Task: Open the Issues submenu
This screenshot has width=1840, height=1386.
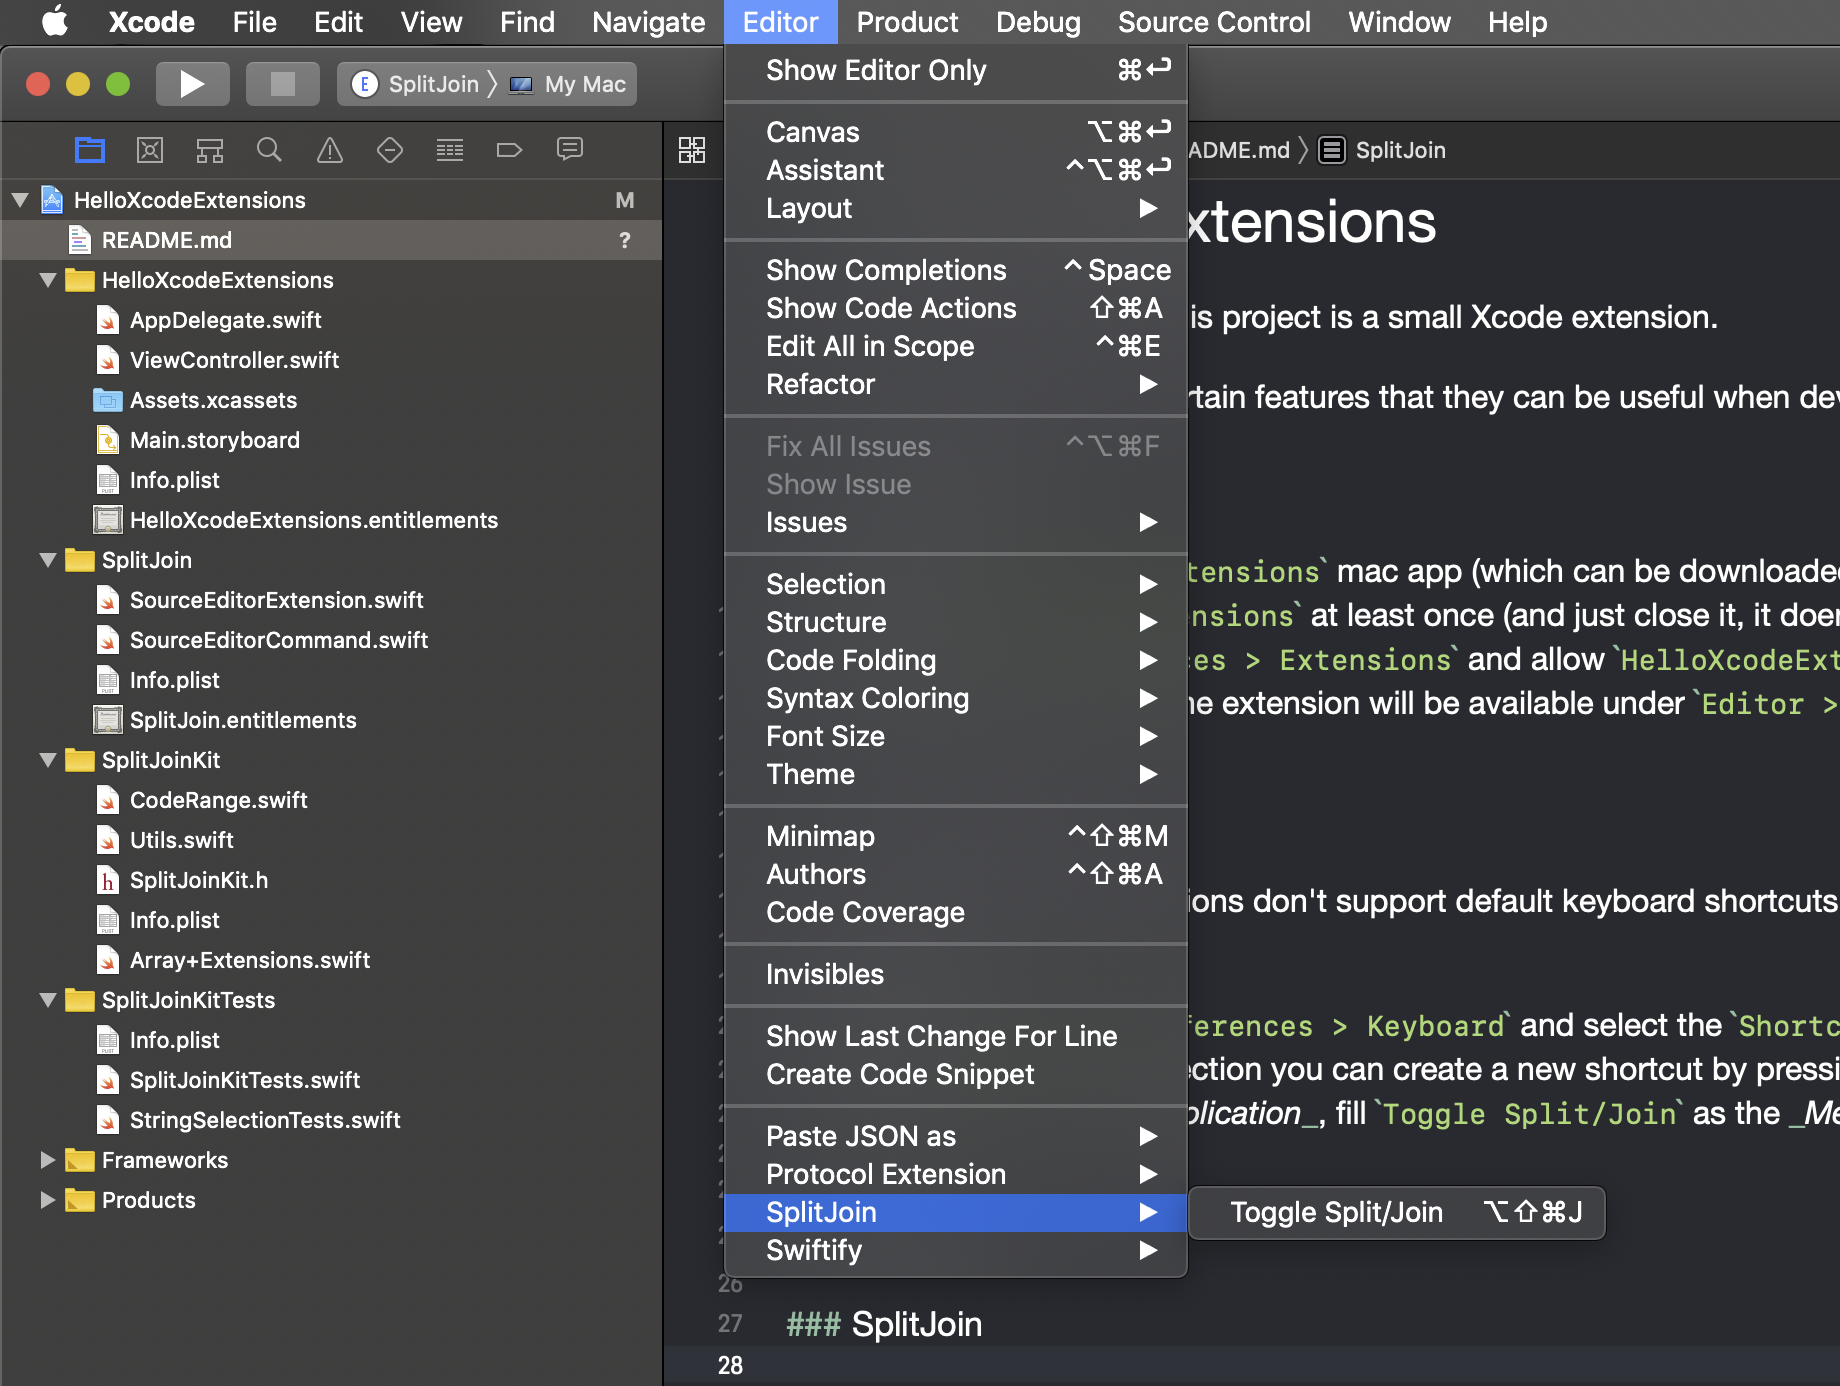Action: pos(955,522)
